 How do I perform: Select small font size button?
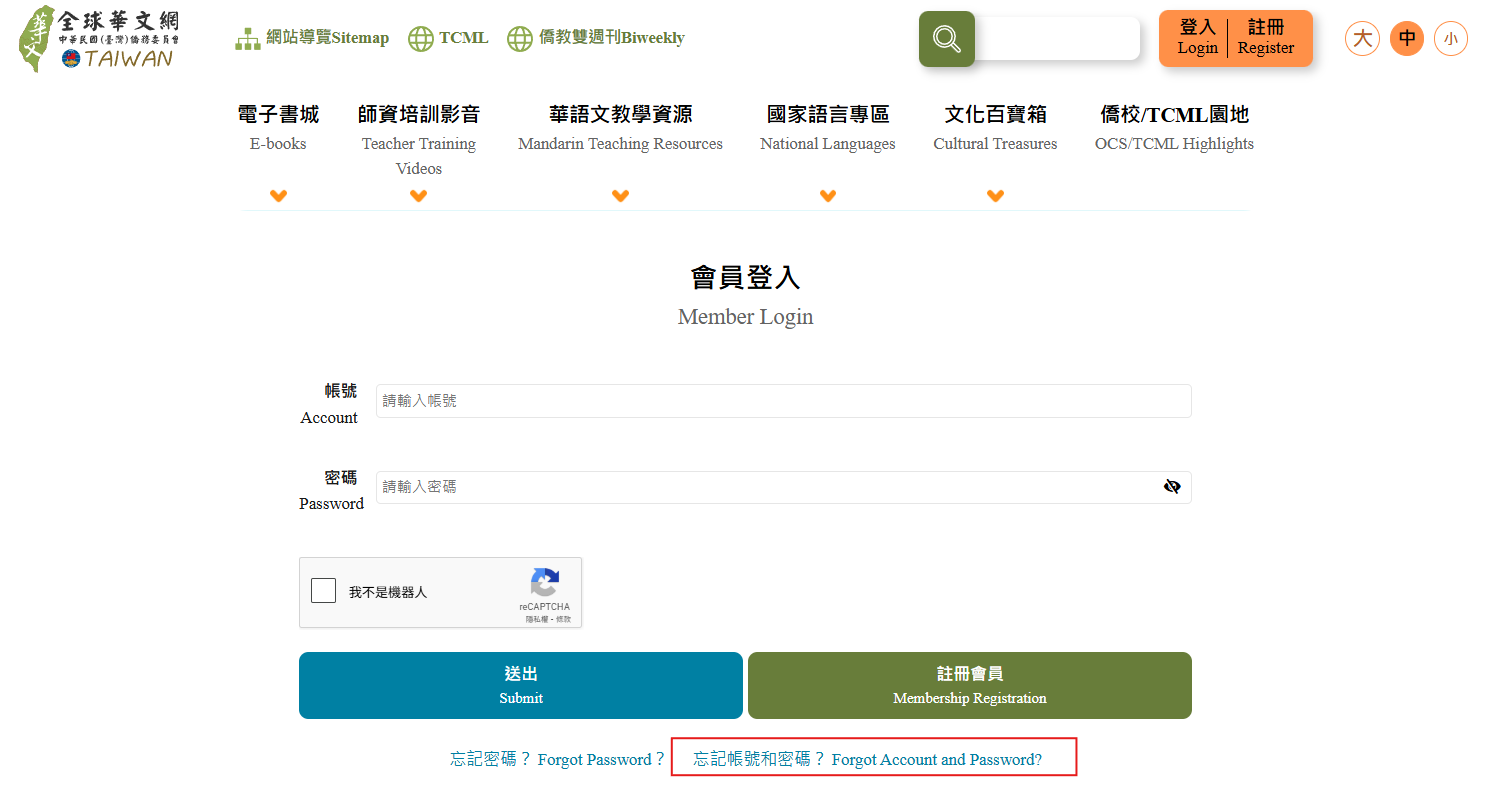click(x=1450, y=39)
